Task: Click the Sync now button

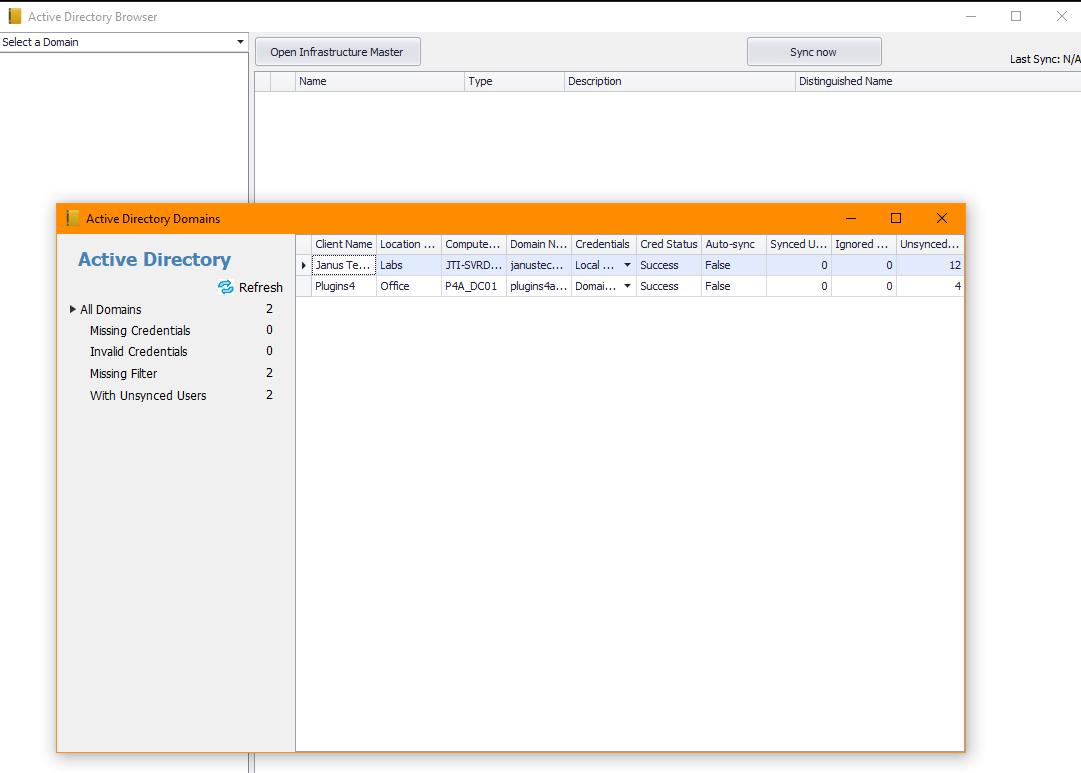Action: (813, 52)
